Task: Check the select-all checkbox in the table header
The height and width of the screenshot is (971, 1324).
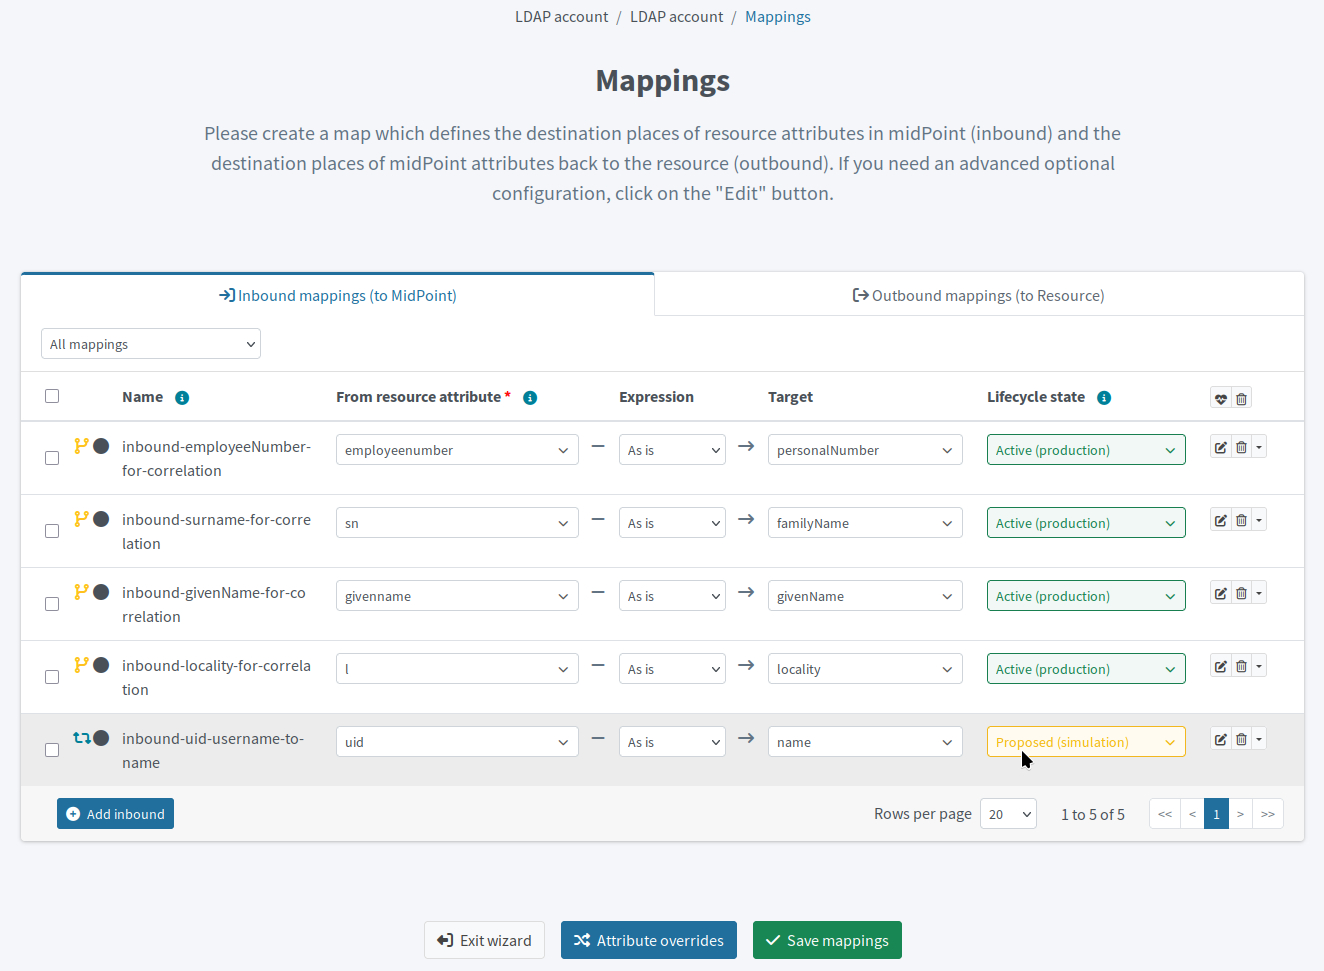Action: pyautogui.click(x=51, y=395)
